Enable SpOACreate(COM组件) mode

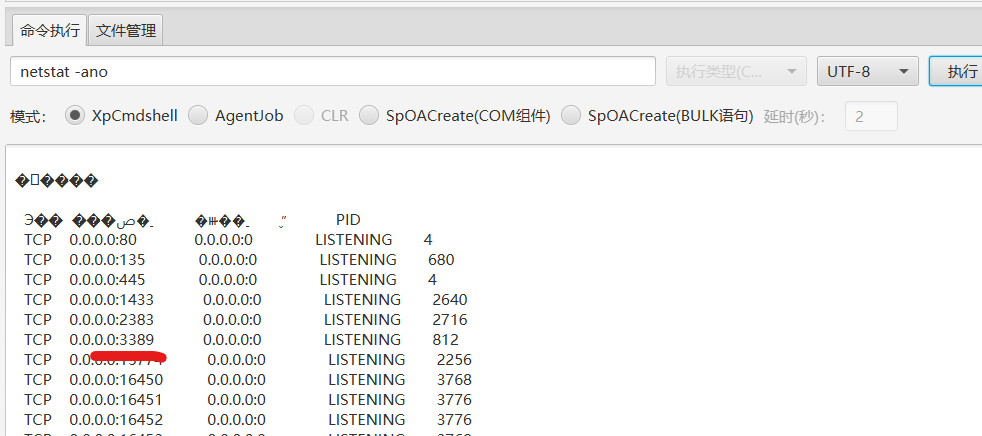(x=369, y=115)
